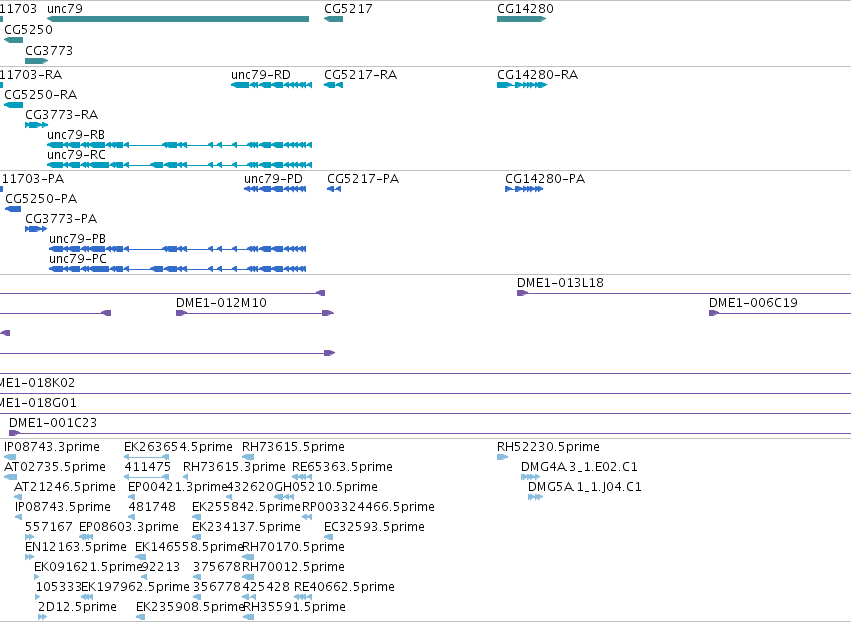Viewport: 851px width, 622px height.
Task: Click the unc79-RB transcript label
Action: click(76, 135)
